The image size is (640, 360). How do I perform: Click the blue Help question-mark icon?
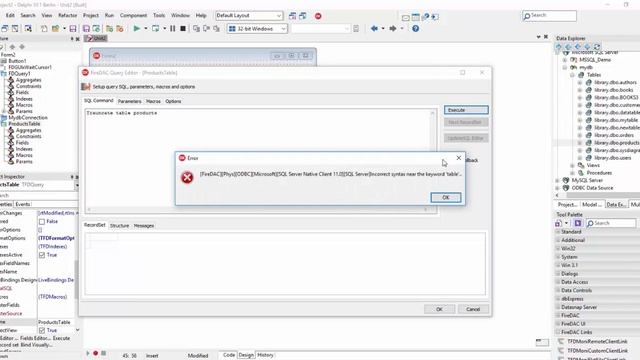416,29
